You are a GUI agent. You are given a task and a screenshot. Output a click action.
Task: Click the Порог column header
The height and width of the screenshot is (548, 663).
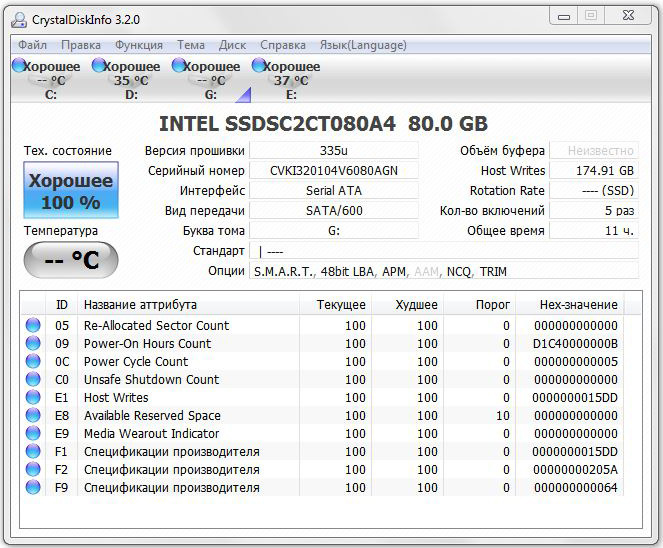[479, 305]
